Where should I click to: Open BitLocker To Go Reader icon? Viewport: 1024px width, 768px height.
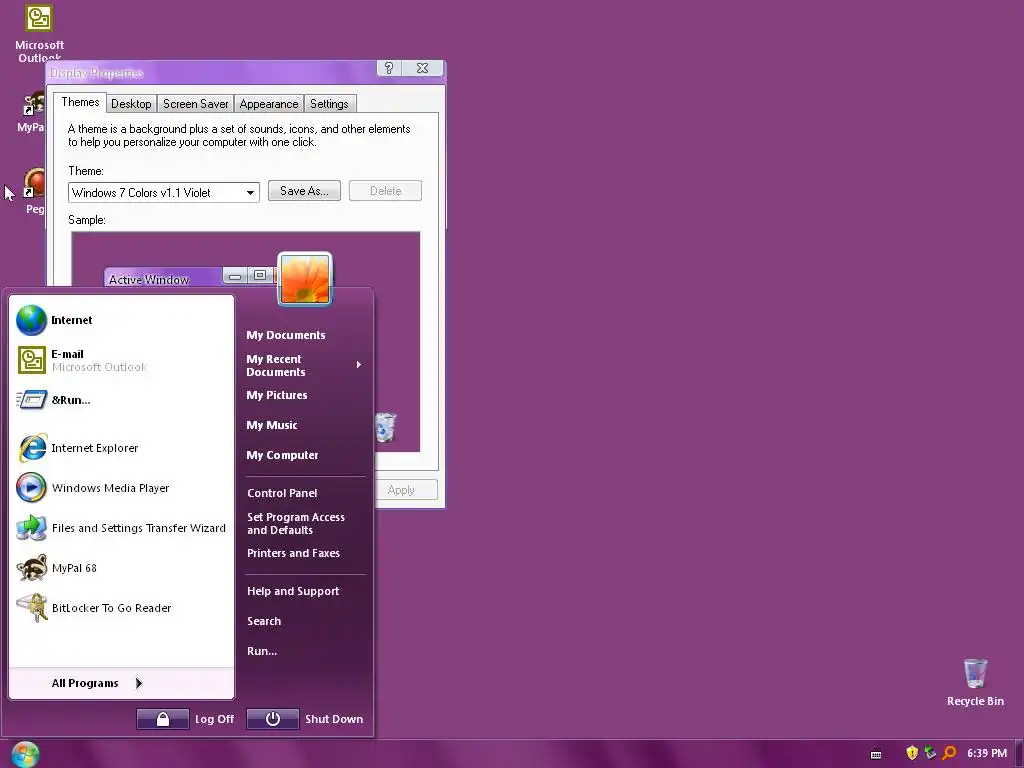click(x=31, y=607)
